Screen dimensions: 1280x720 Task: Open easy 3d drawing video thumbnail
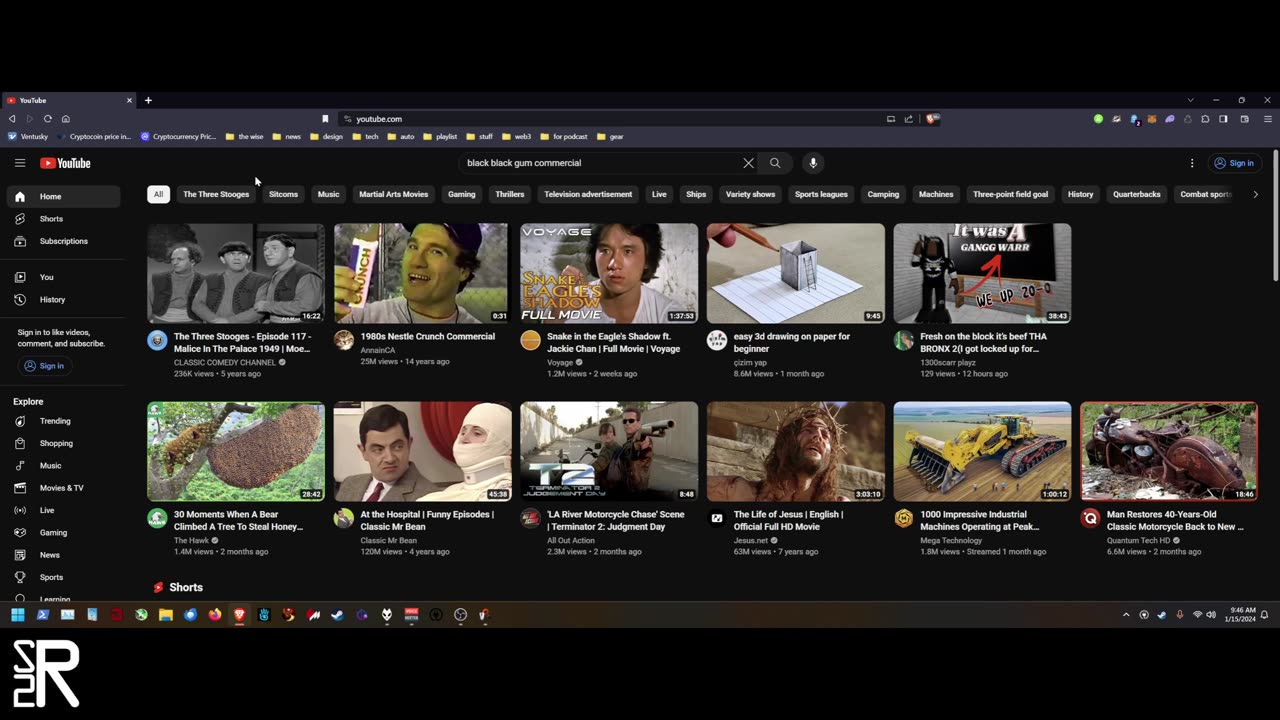tap(796, 273)
